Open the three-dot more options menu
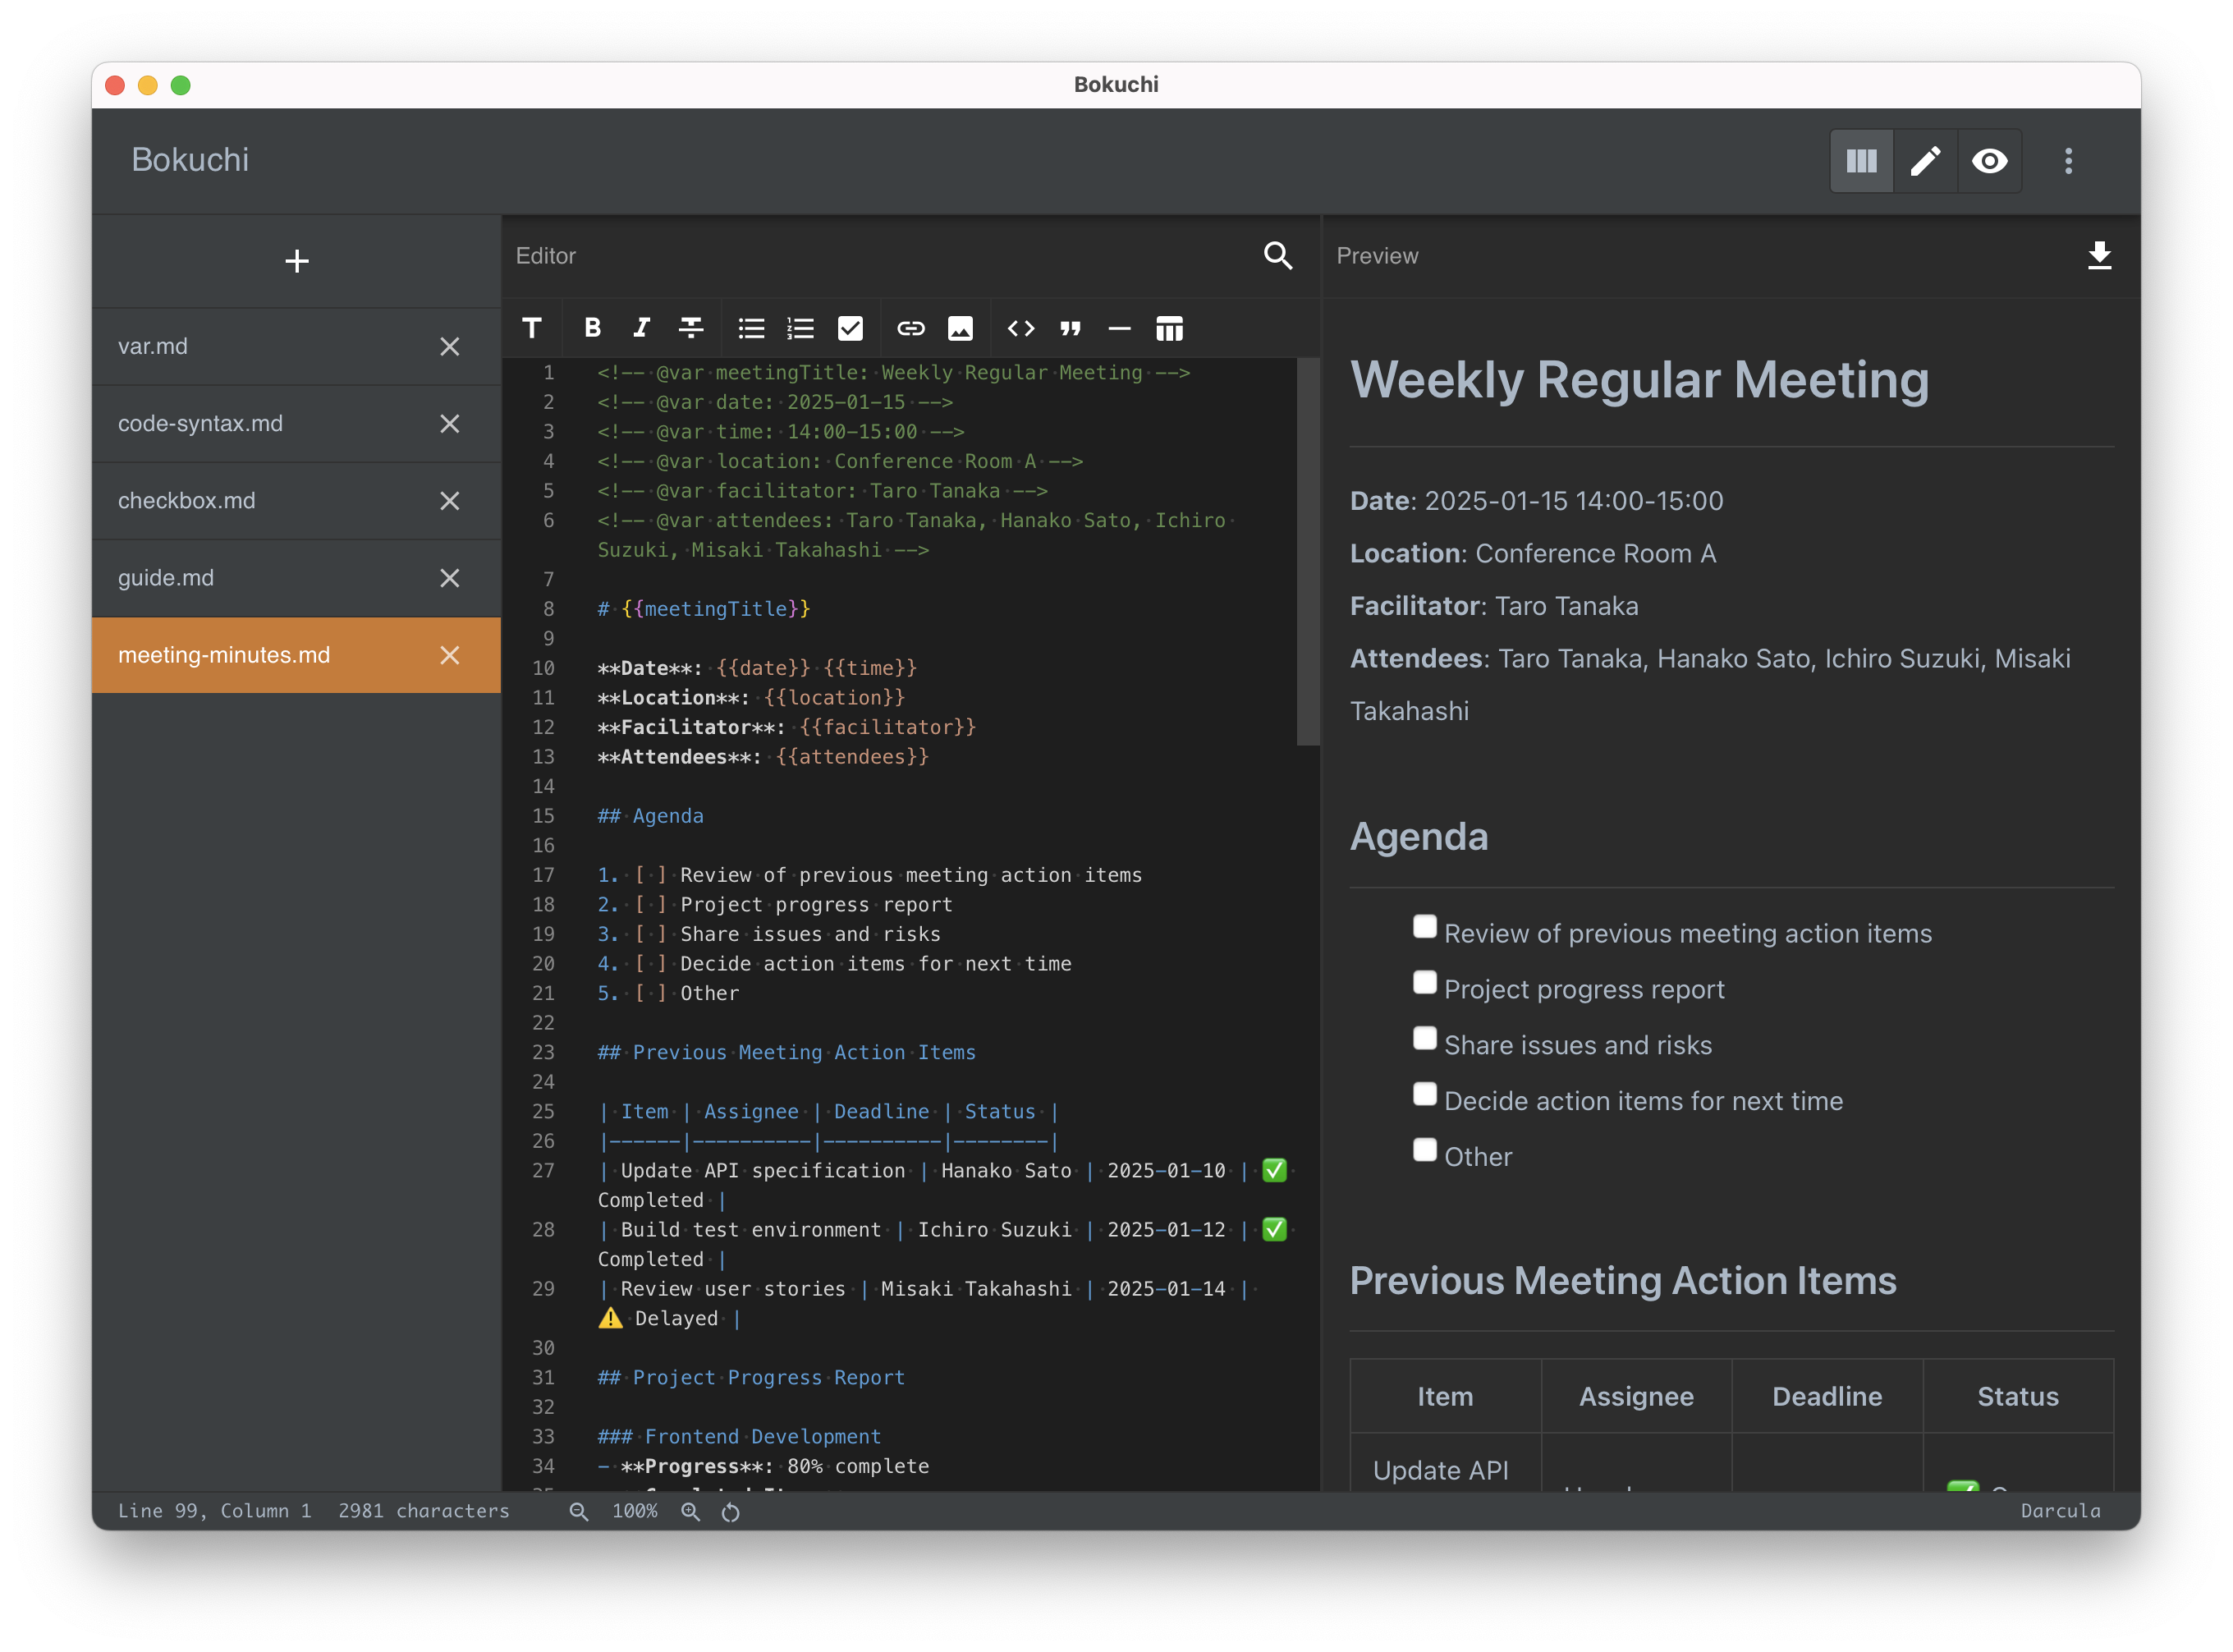Viewport: 2233px width, 1652px height. click(x=2068, y=161)
